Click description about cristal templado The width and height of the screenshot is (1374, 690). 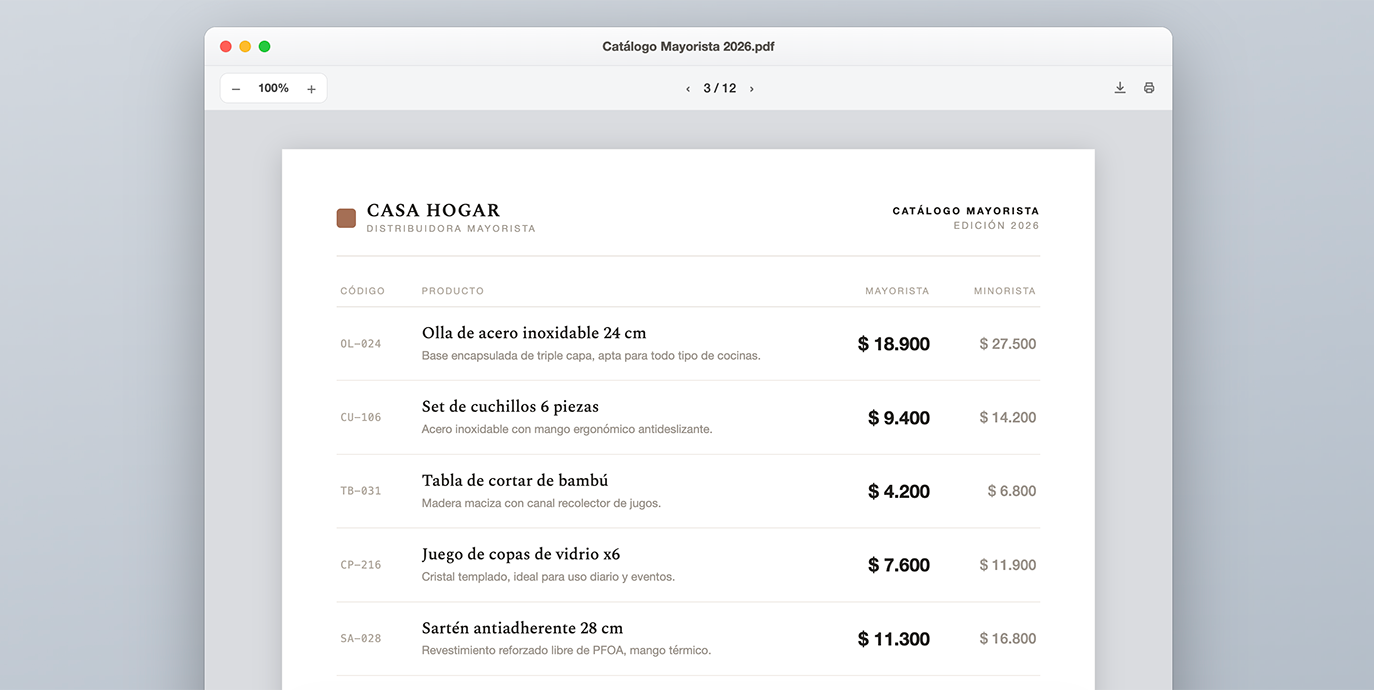coord(548,577)
